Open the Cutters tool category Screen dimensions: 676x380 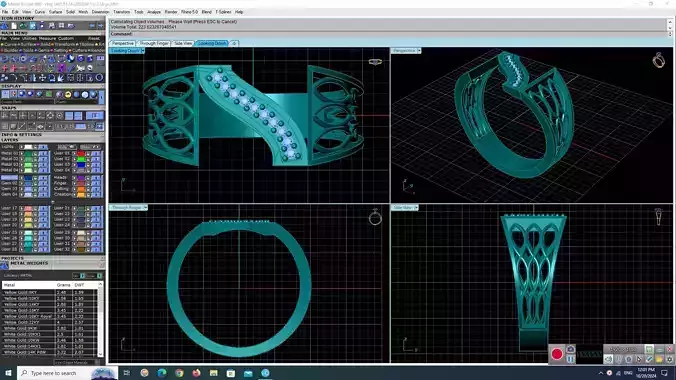point(79,50)
